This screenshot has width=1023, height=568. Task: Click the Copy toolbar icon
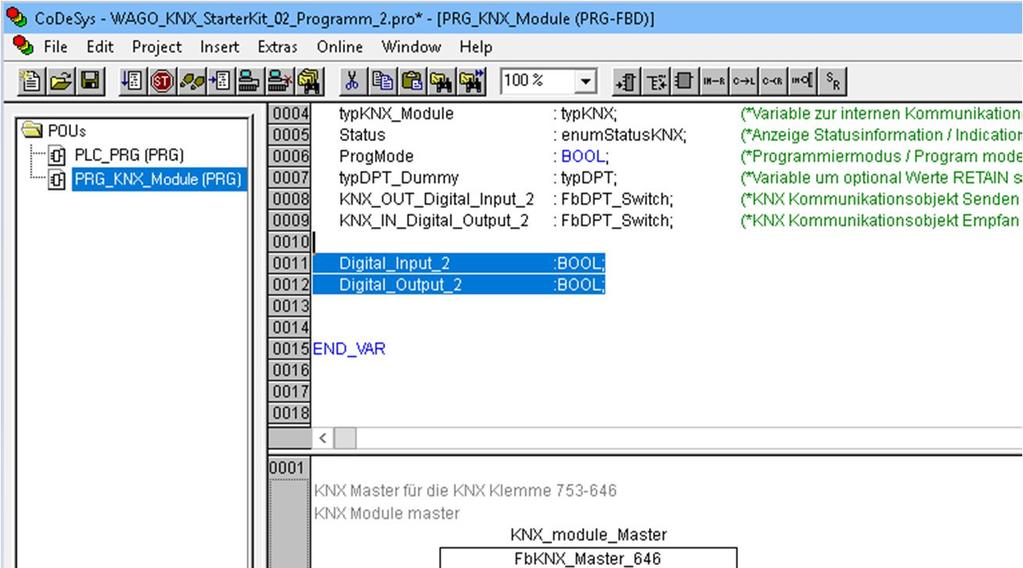pos(382,81)
